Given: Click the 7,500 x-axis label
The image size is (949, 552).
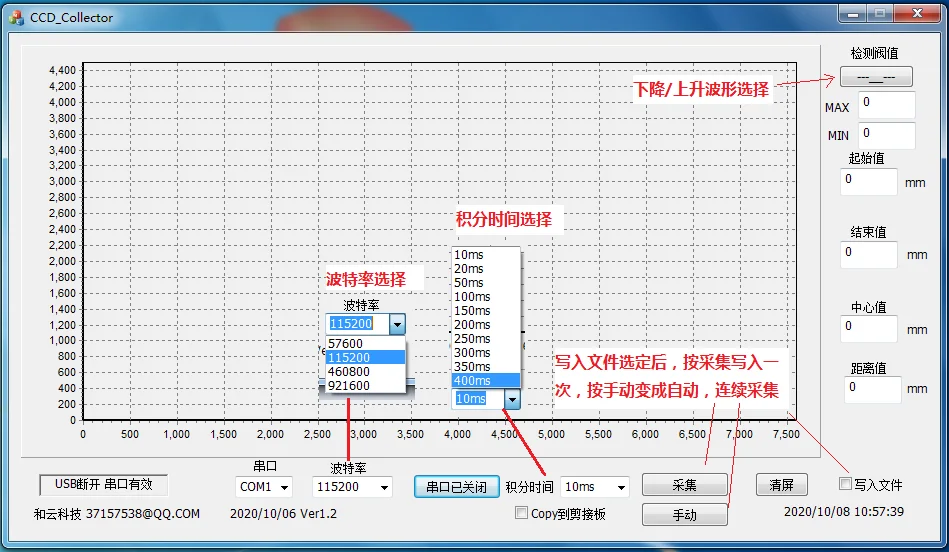Looking at the screenshot, I should click(786, 434).
